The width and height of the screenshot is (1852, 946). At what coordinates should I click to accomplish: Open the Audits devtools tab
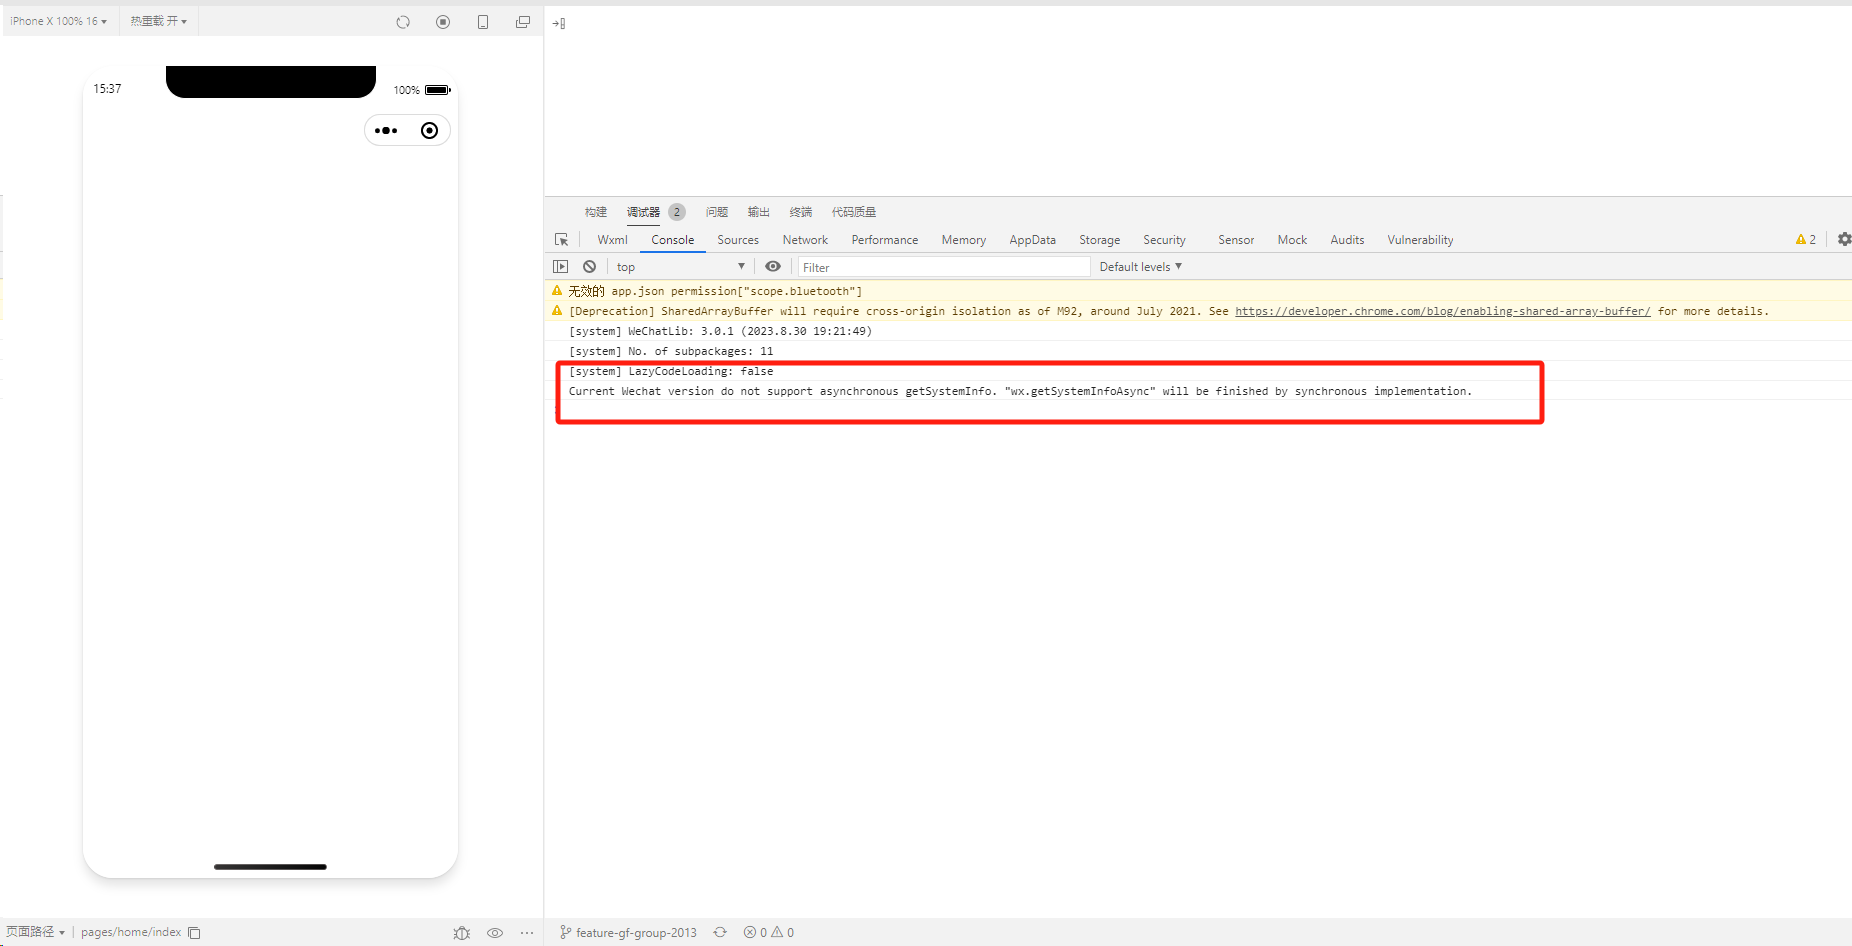[x=1347, y=240]
